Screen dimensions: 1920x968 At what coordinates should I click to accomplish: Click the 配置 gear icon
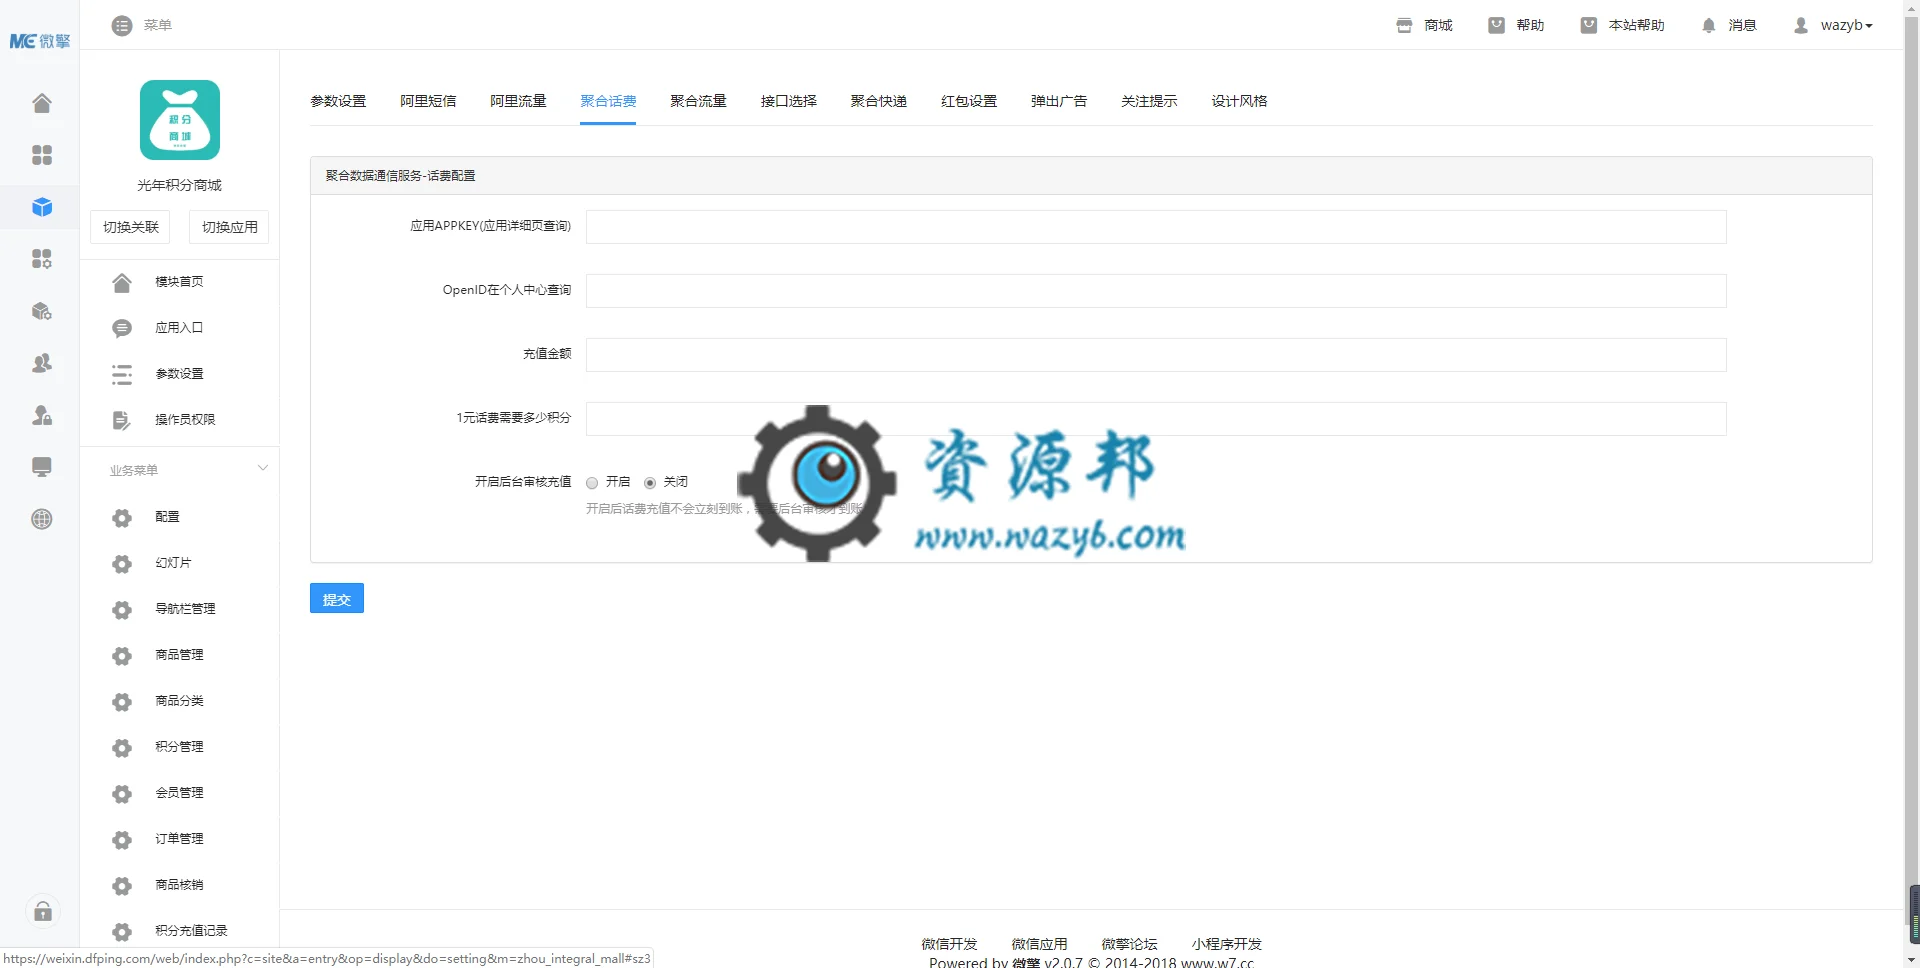click(x=122, y=517)
